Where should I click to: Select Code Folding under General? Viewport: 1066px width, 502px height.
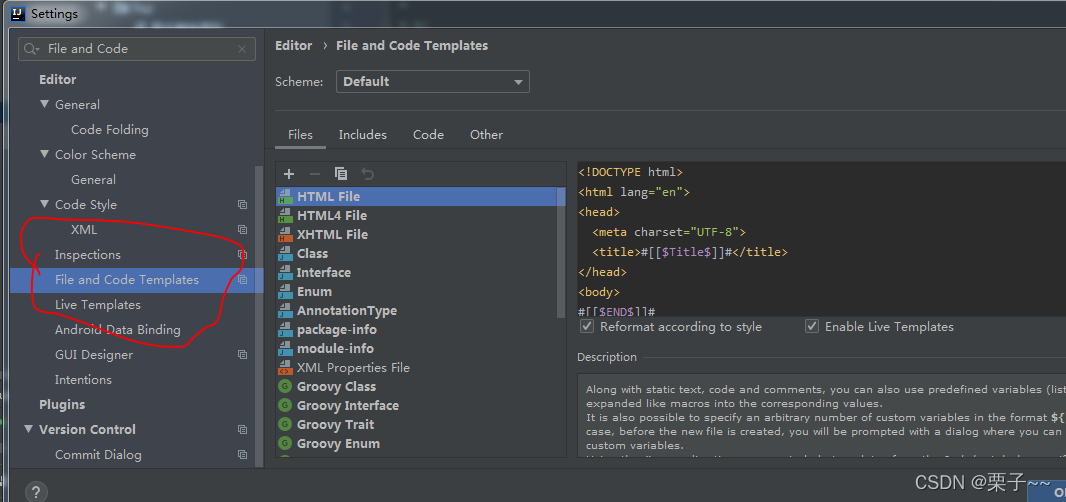pyautogui.click(x=109, y=130)
